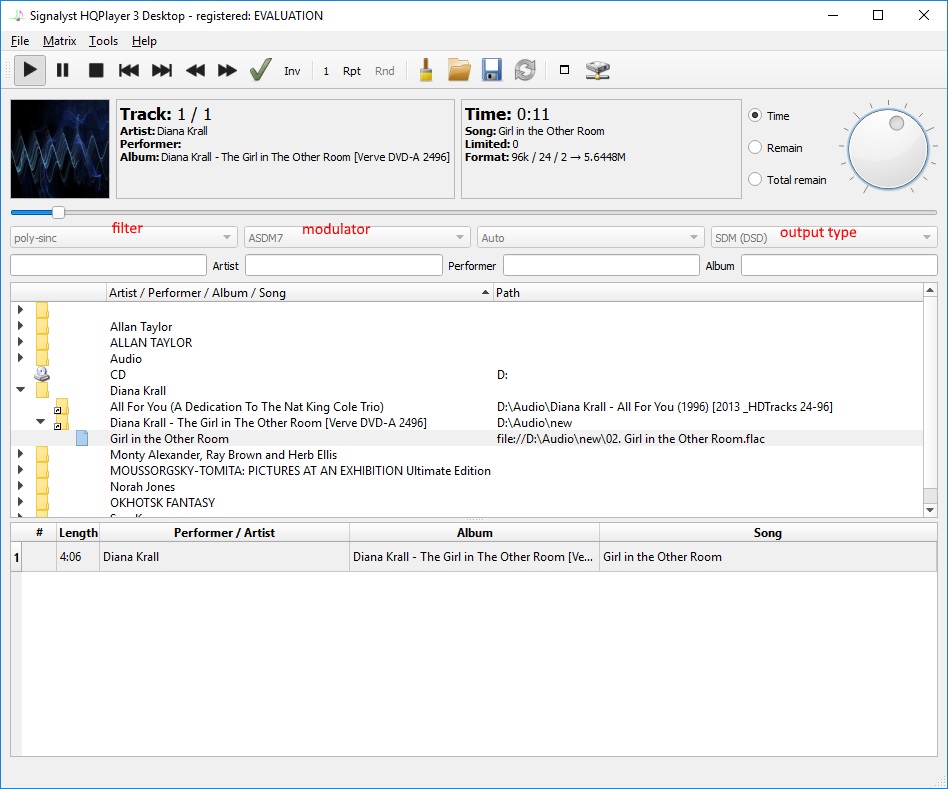The width and height of the screenshot is (948, 789).
Task: Click the green checkmark icon
Action: 260,70
